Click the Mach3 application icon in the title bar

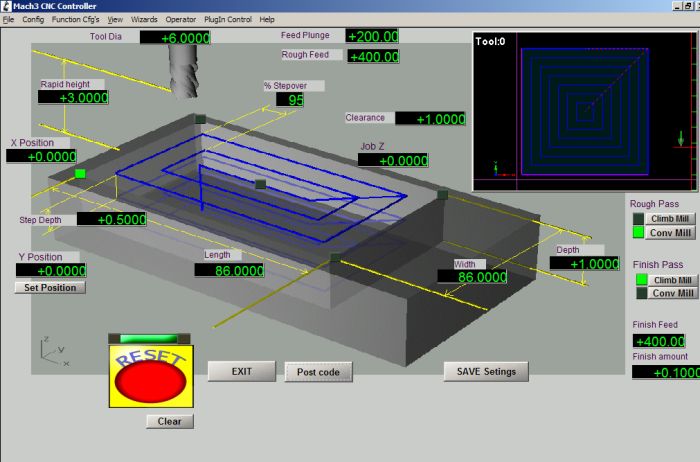[6, 6]
